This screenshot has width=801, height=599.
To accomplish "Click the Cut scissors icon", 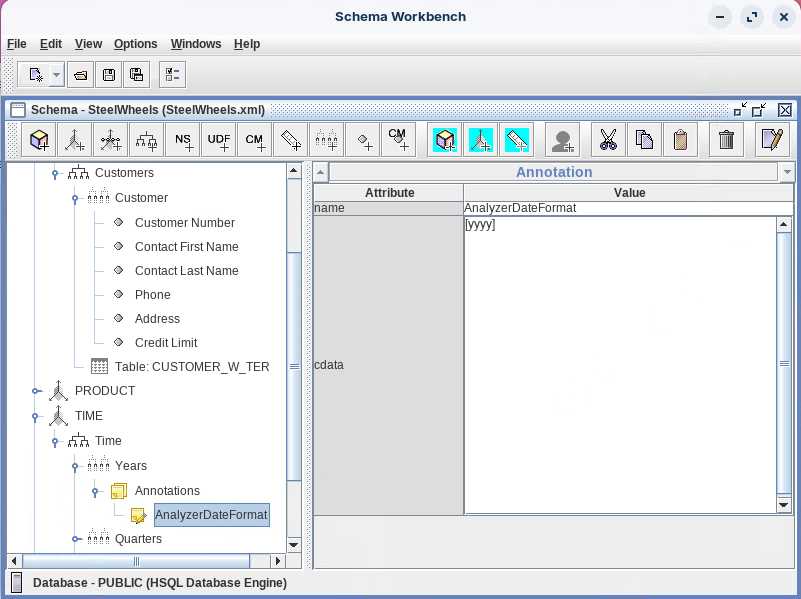I will point(607,141).
